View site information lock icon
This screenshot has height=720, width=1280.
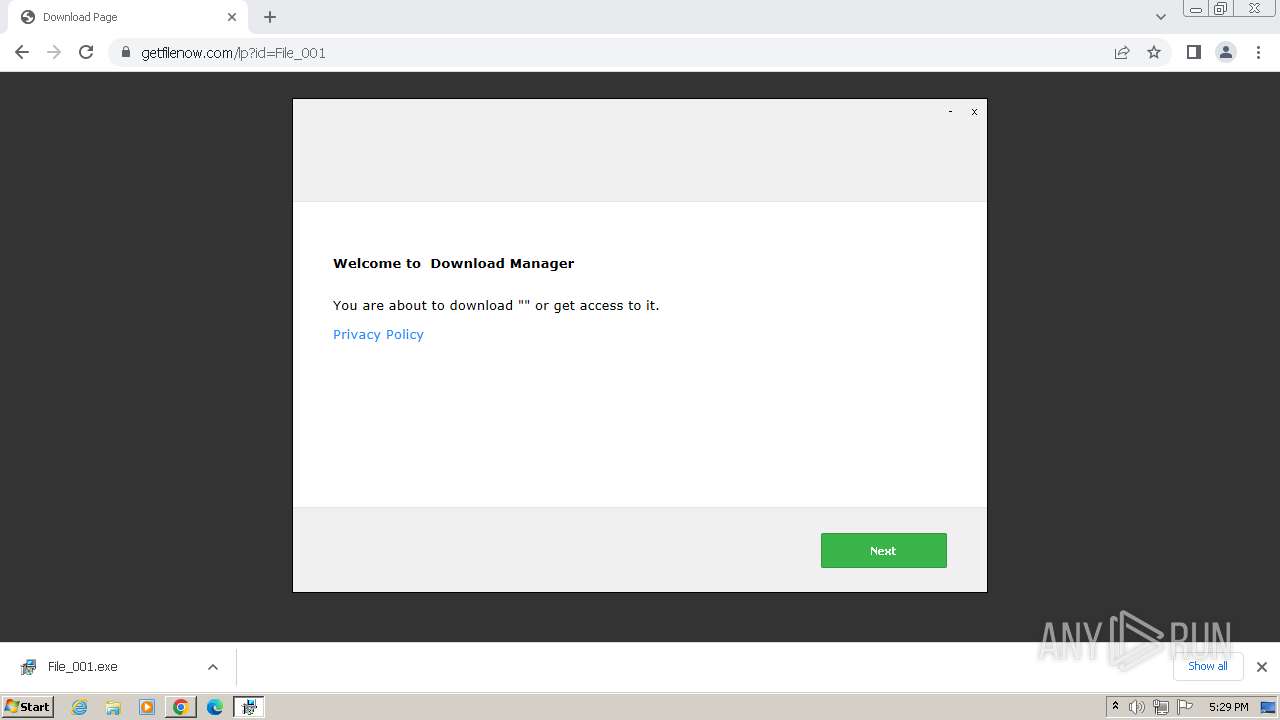pyautogui.click(x=125, y=53)
